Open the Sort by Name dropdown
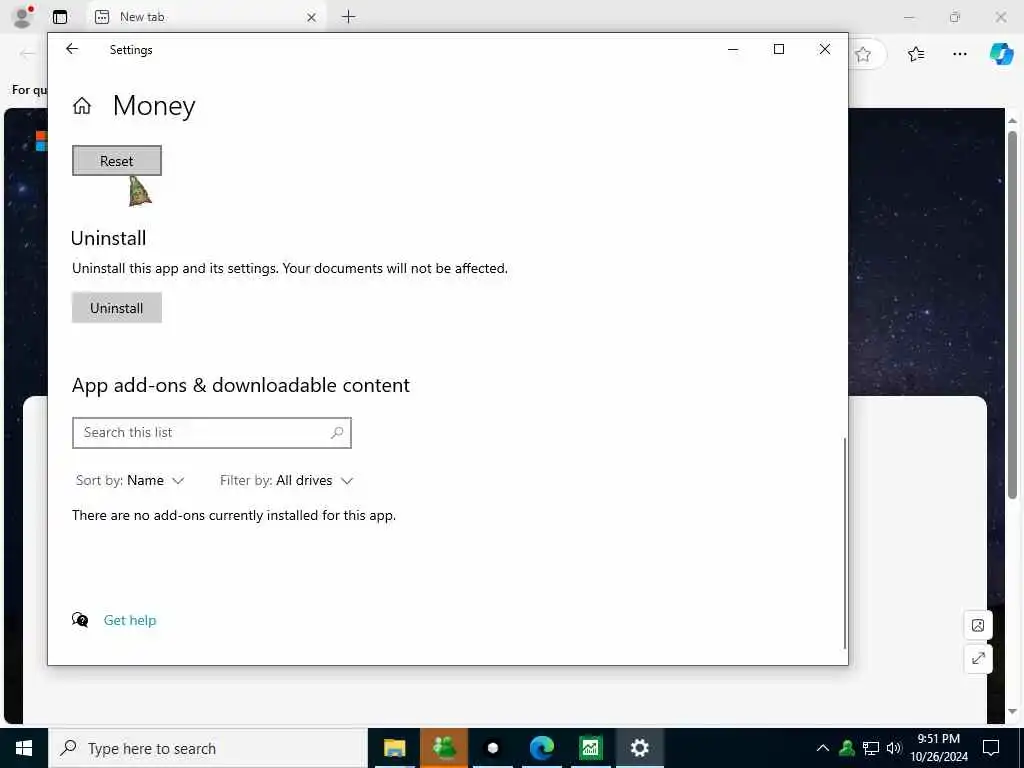Image resolution: width=1024 pixels, height=768 pixels. (130, 481)
